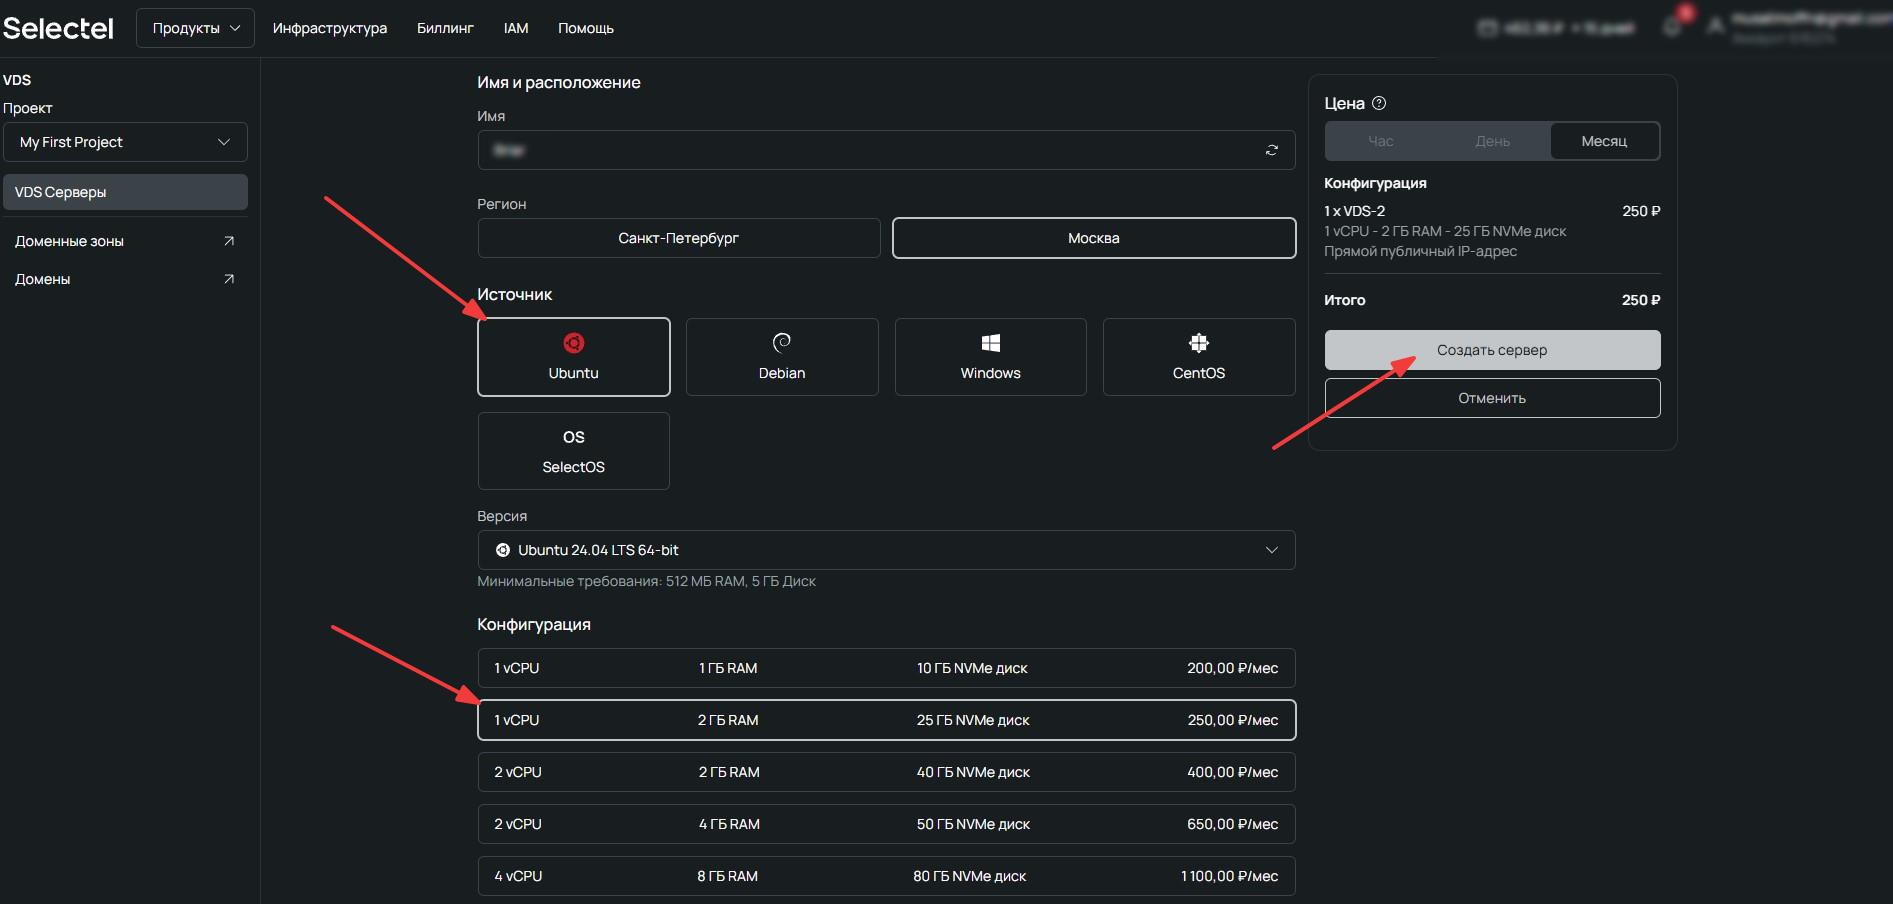This screenshot has width=1893, height=904.
Task: Click the VDS sidebar title
Action: tap(17, 80)
